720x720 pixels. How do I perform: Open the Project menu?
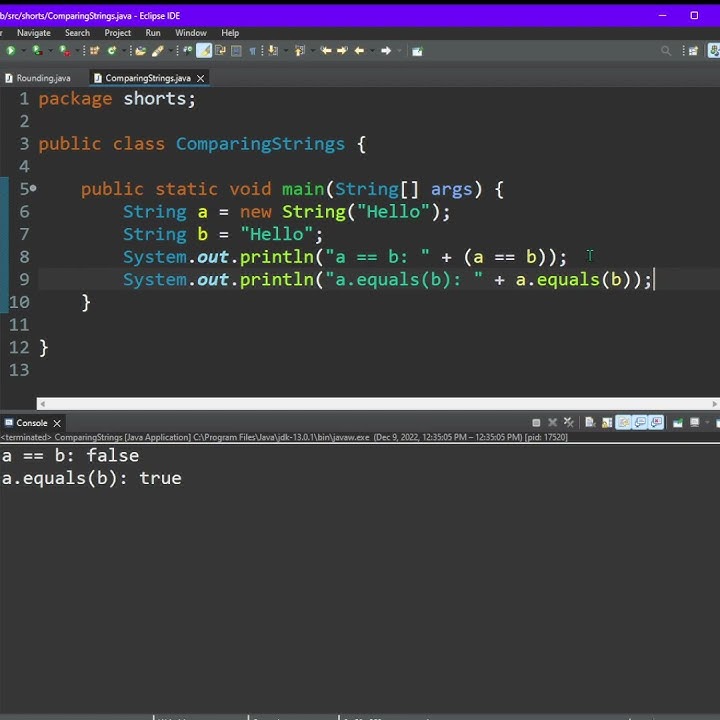point(118,33)
